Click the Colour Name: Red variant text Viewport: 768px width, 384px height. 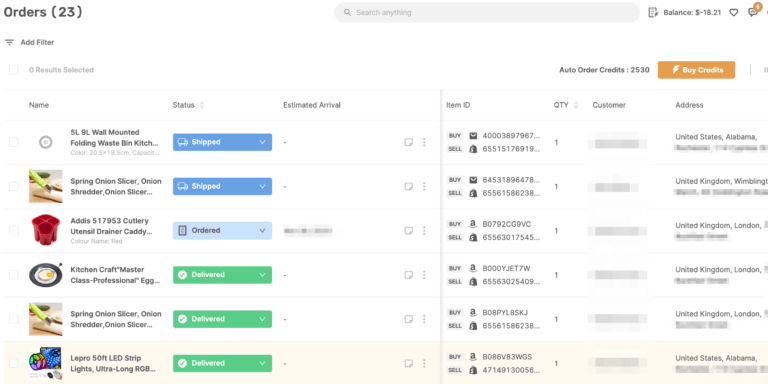96,241
